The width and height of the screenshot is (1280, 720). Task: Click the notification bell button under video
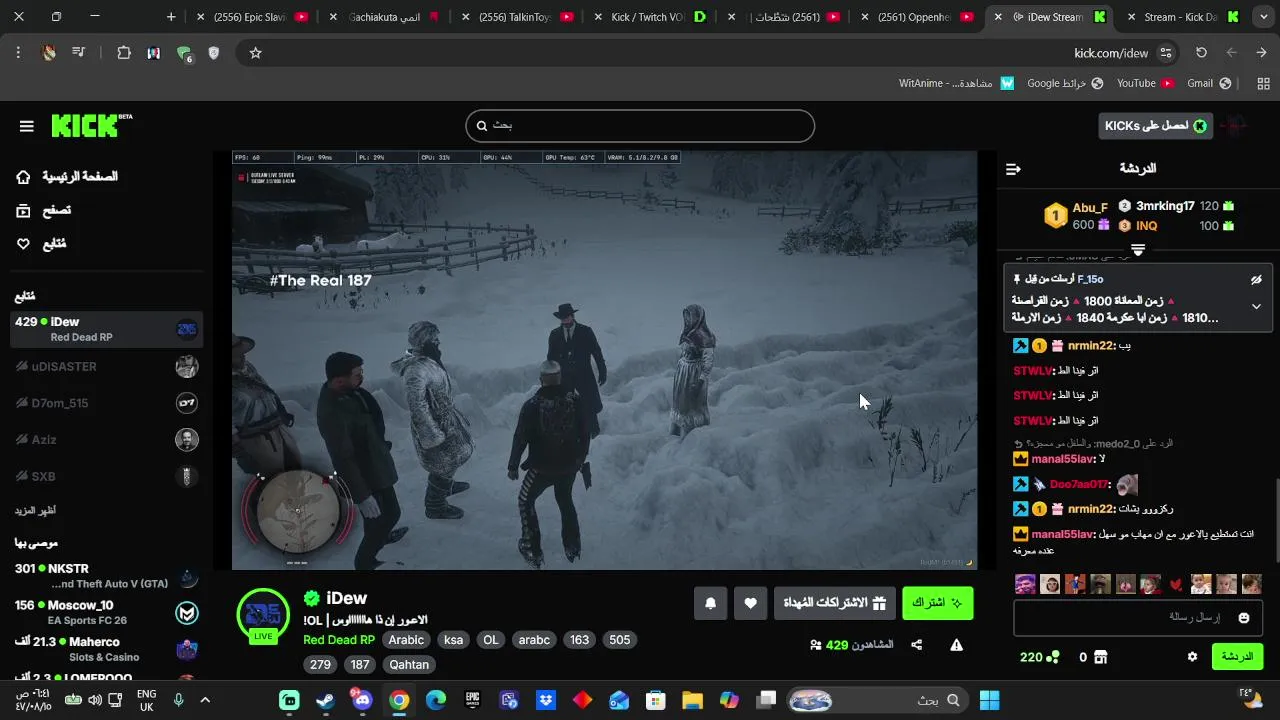(x=711, y=603)
